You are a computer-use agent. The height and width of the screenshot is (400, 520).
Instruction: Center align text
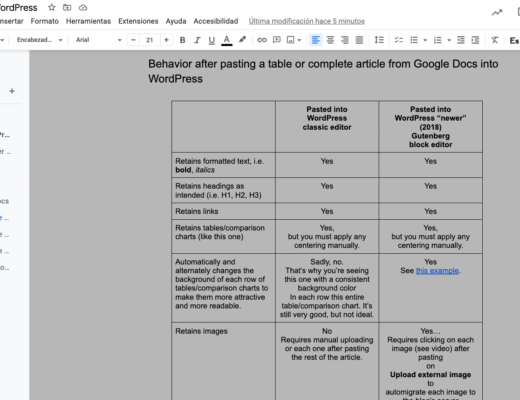(x=330, y=40)
